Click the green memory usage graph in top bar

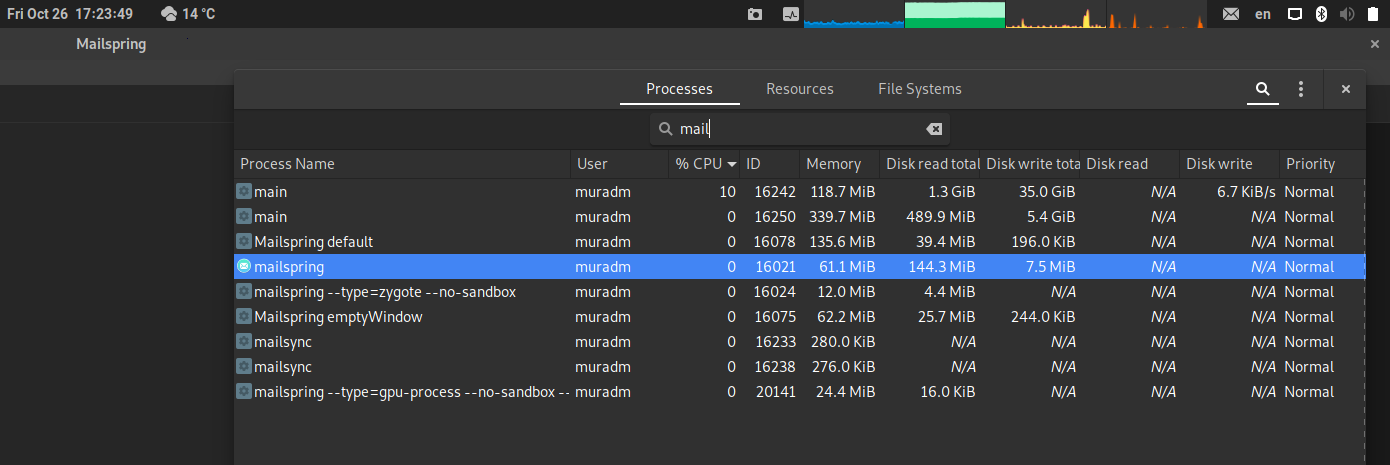955,14
